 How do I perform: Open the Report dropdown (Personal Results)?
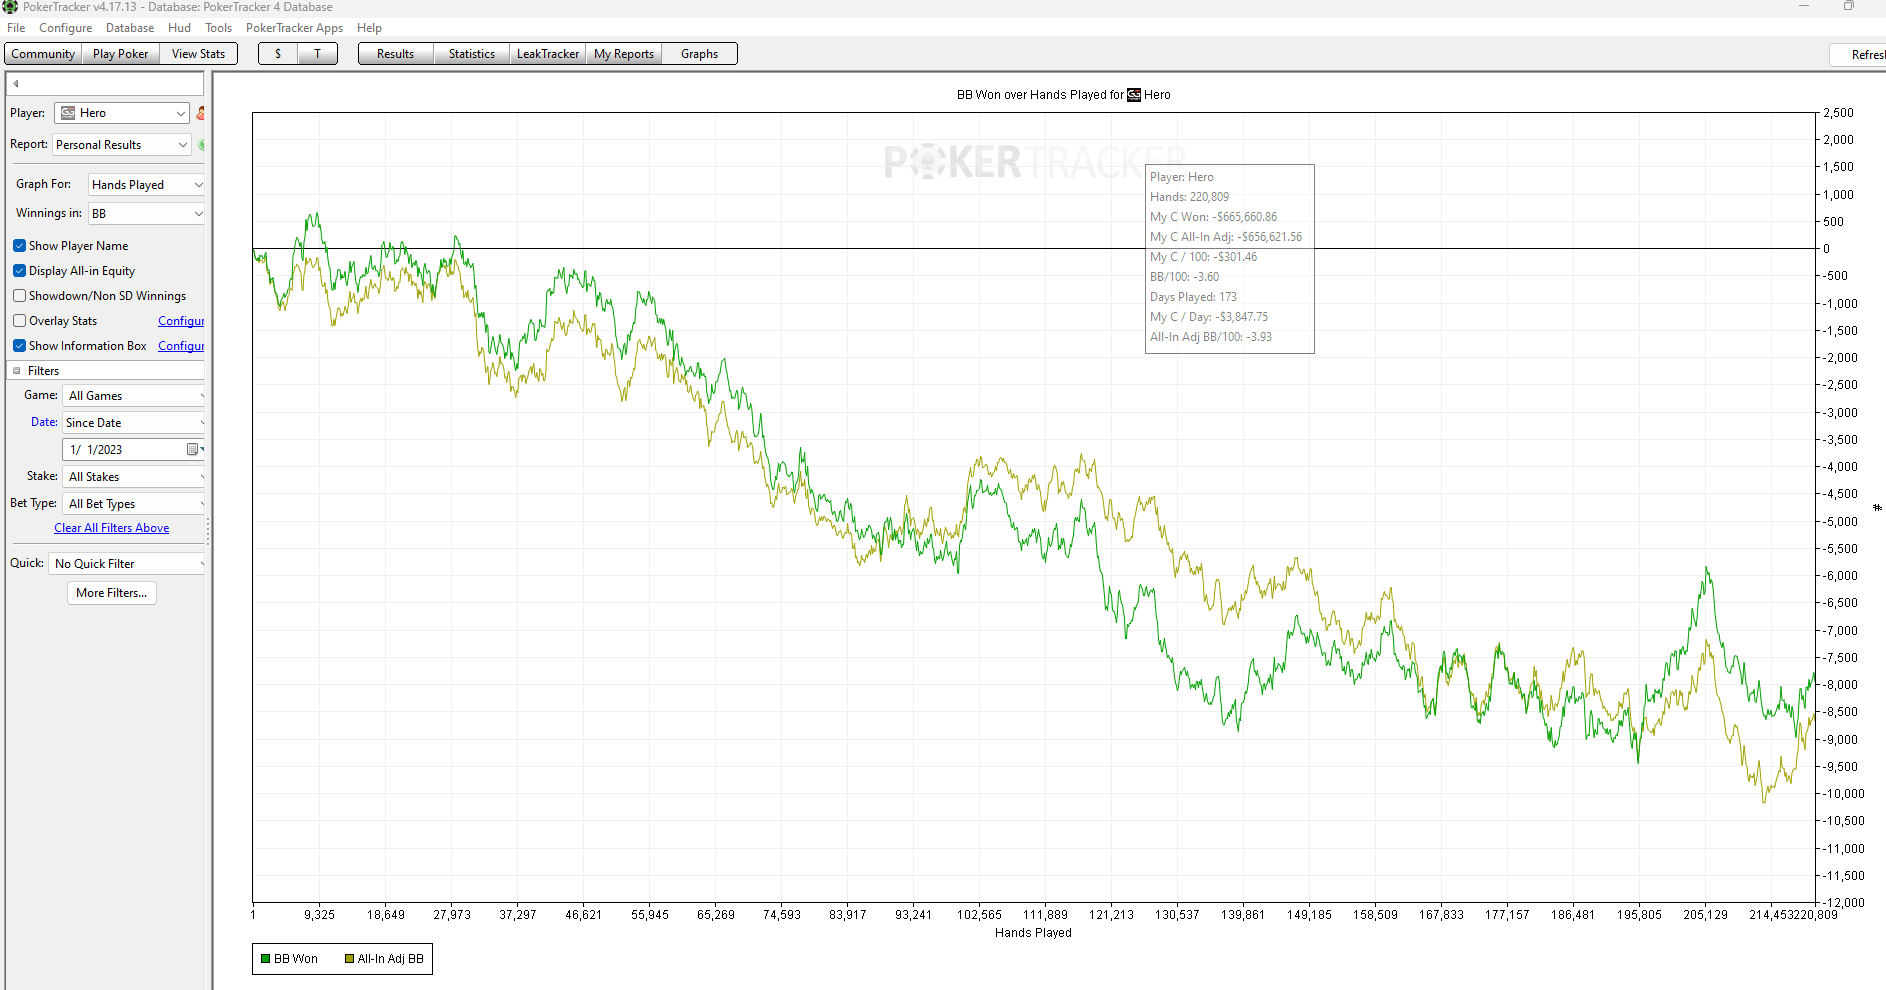(x=122, y=145)
